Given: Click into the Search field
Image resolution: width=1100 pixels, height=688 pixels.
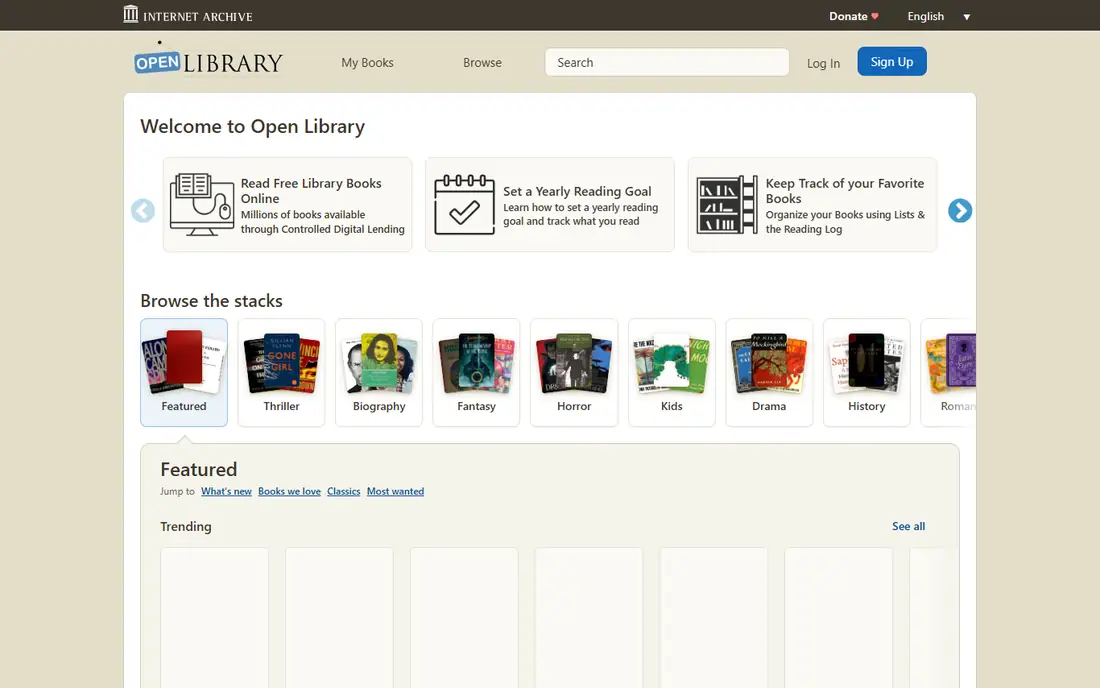Looking at the screenshot, I should point(666,62).
